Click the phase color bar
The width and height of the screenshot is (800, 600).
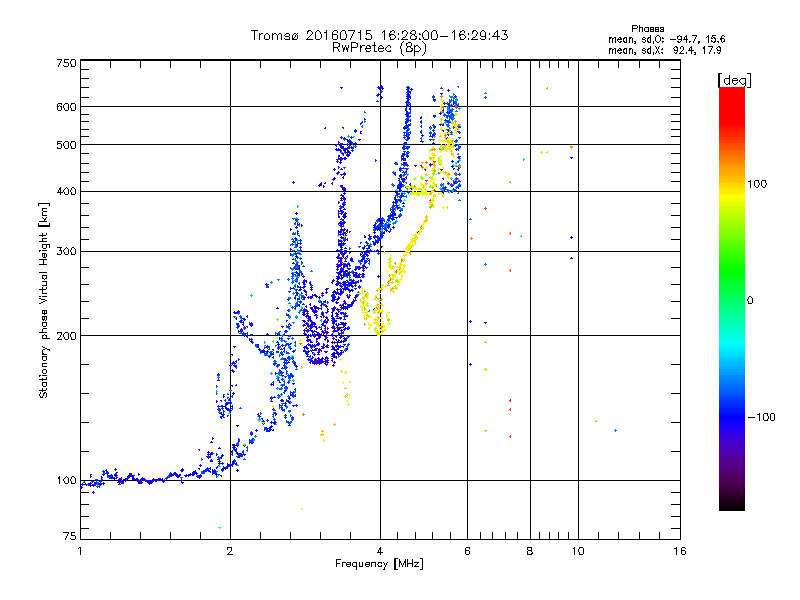[x=732, y=298]
